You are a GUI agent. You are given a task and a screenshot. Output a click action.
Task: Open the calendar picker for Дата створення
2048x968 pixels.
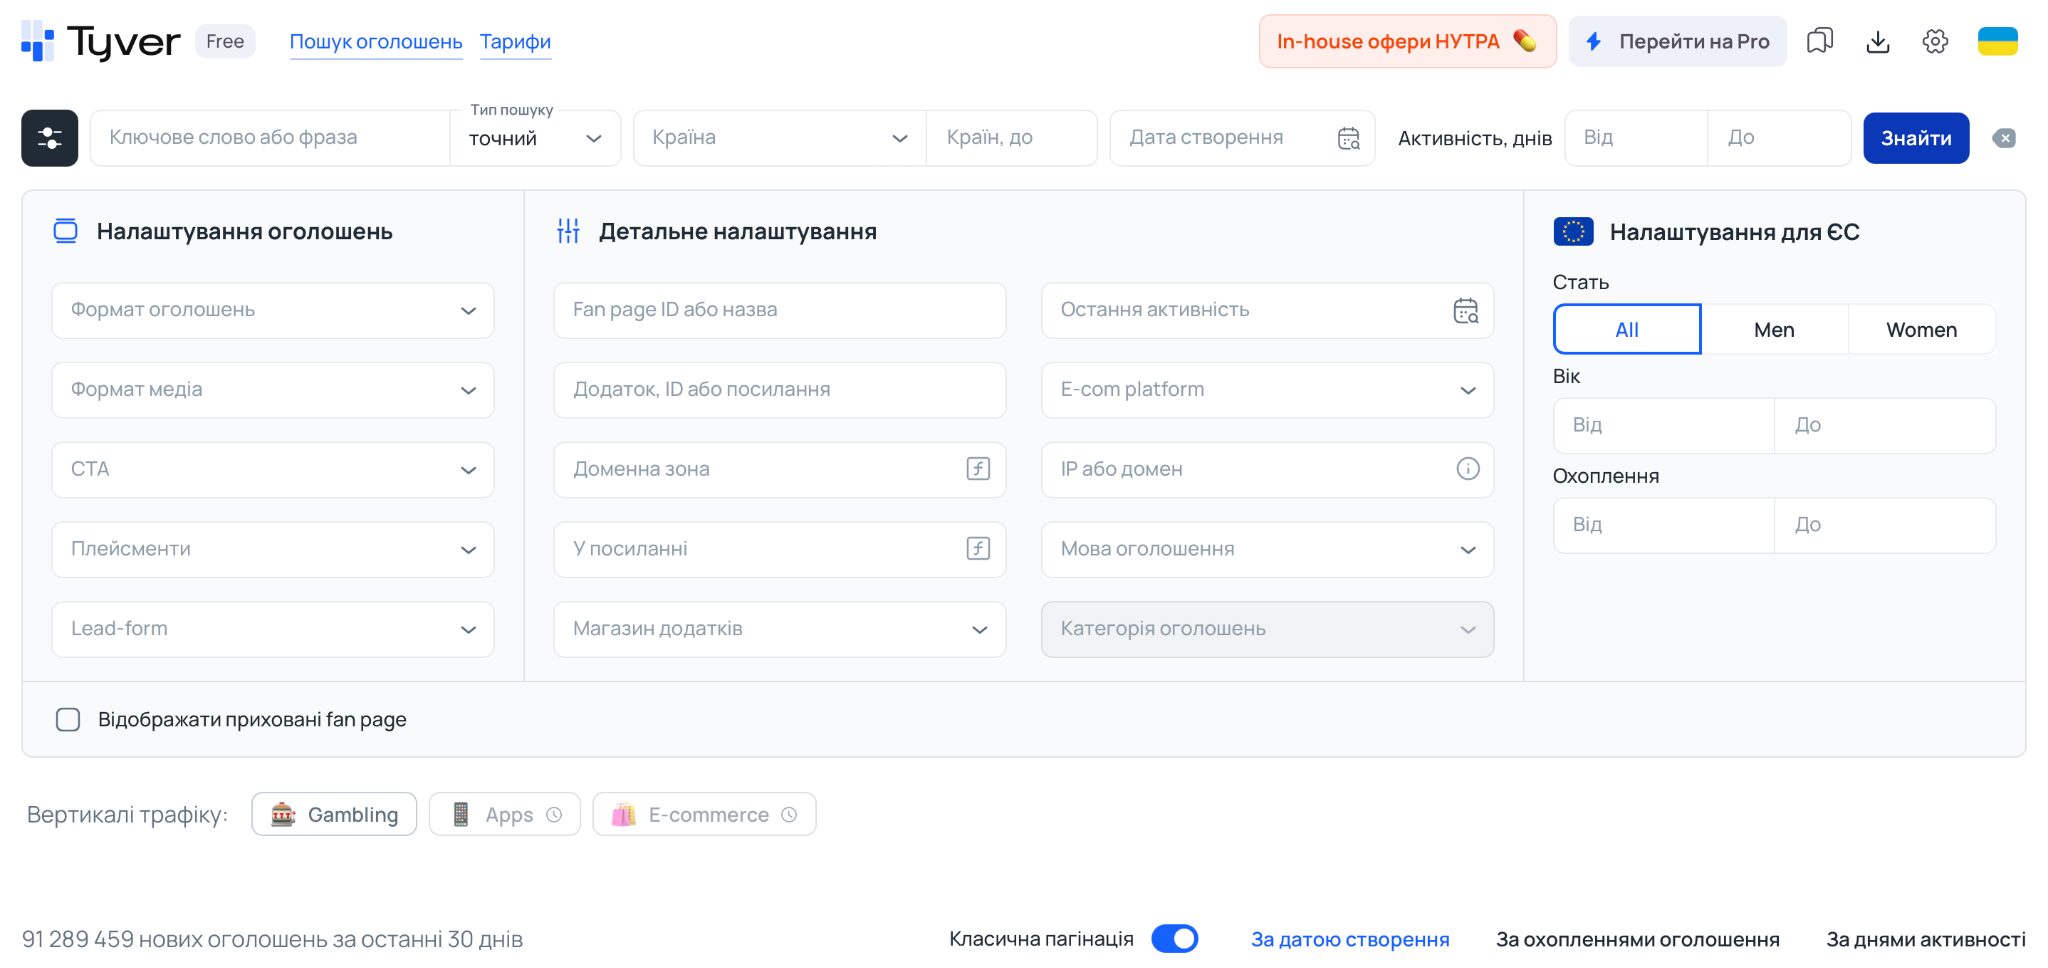tap(1347, 137)
